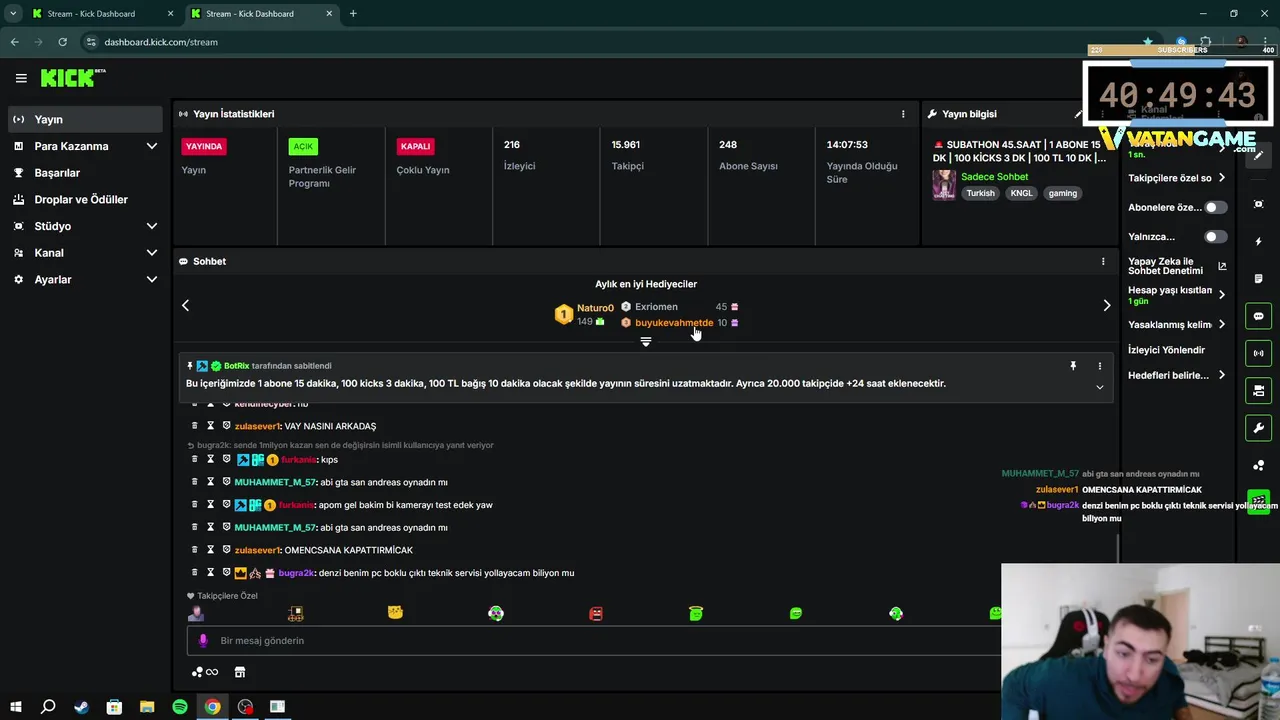1280x720 pixels.
Task: Open the wrench tools icon in right toolbar
Action: (1258, 428)
